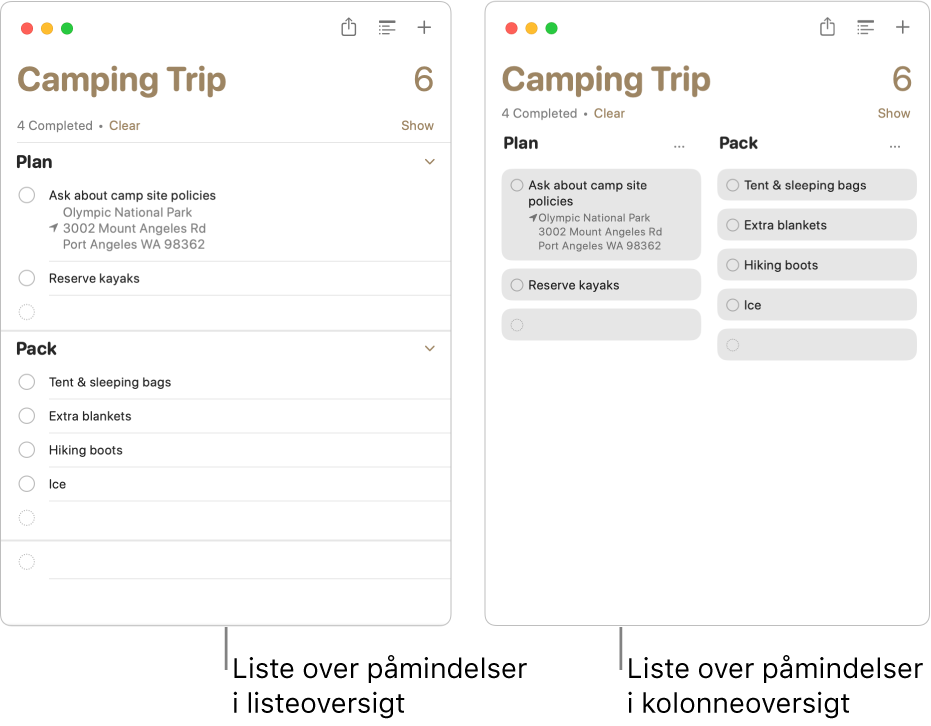
Task: Mark Reserve kayaks complete in list view
Action: click(x=27, y=278)
